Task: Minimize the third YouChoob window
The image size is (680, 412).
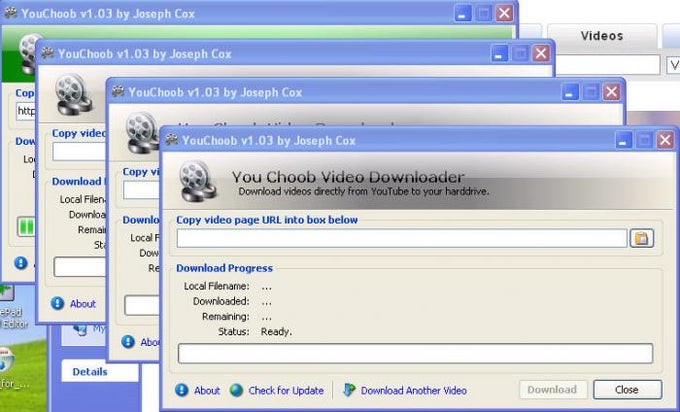Action: tap(570, 92)
